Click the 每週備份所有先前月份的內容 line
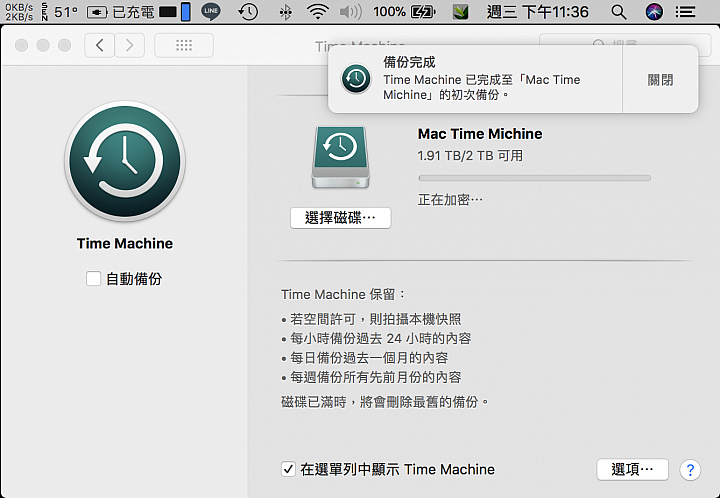 376,377
